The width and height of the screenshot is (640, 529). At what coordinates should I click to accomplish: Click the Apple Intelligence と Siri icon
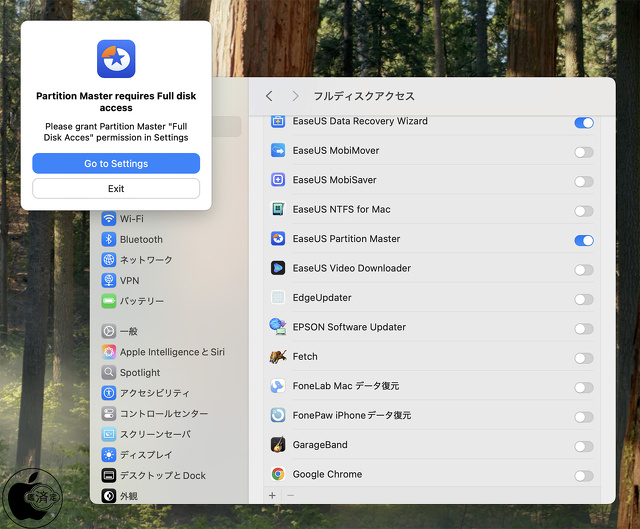click(x=109, y=352)
